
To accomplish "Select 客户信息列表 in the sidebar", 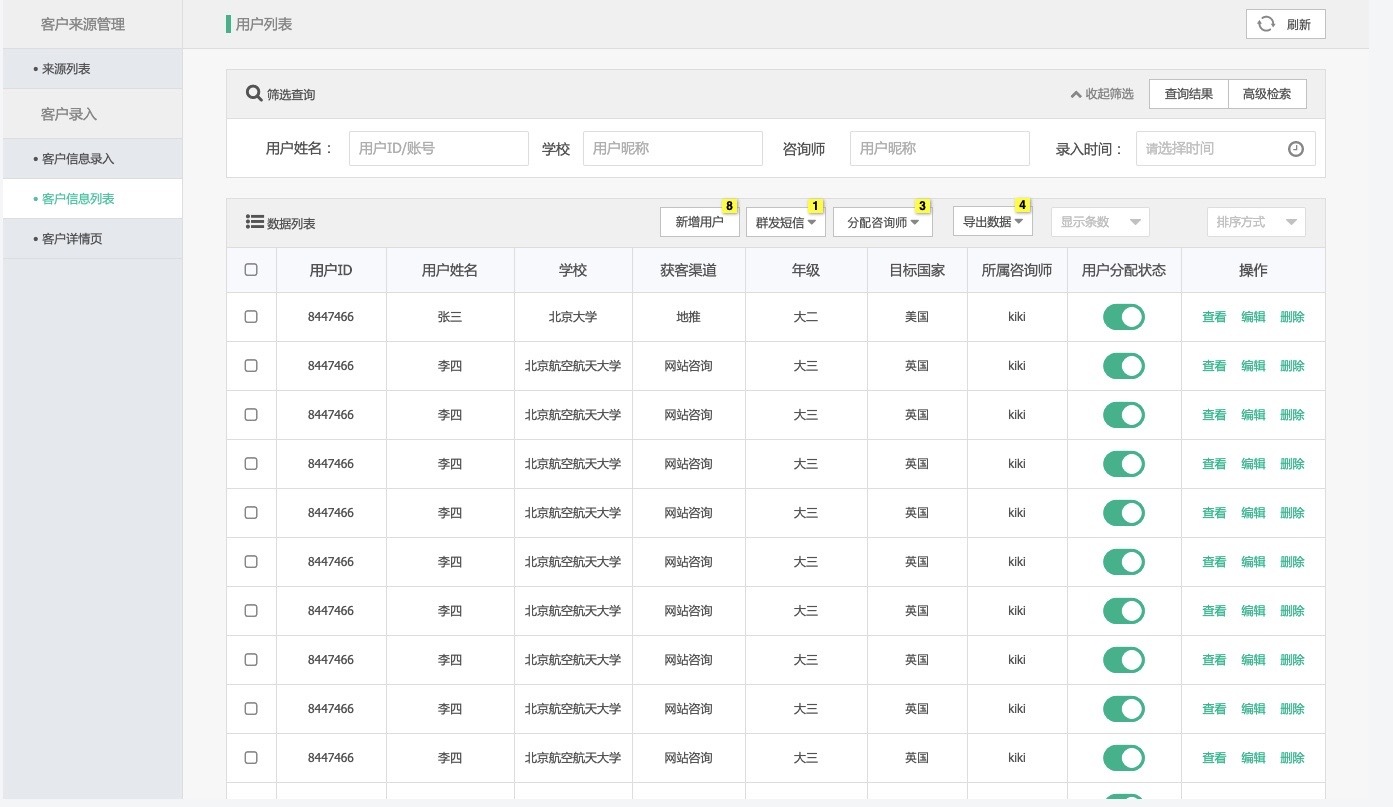I will point(92,199).
